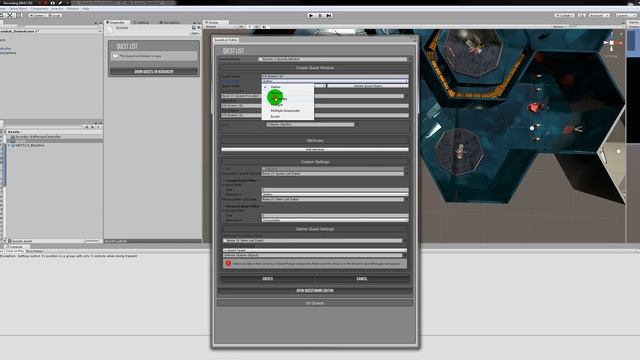Image resolution: width=640 pixels, height=360 pixels.
Task: Toggle the Global/Local handle button
Action: (x=54, y=16)
